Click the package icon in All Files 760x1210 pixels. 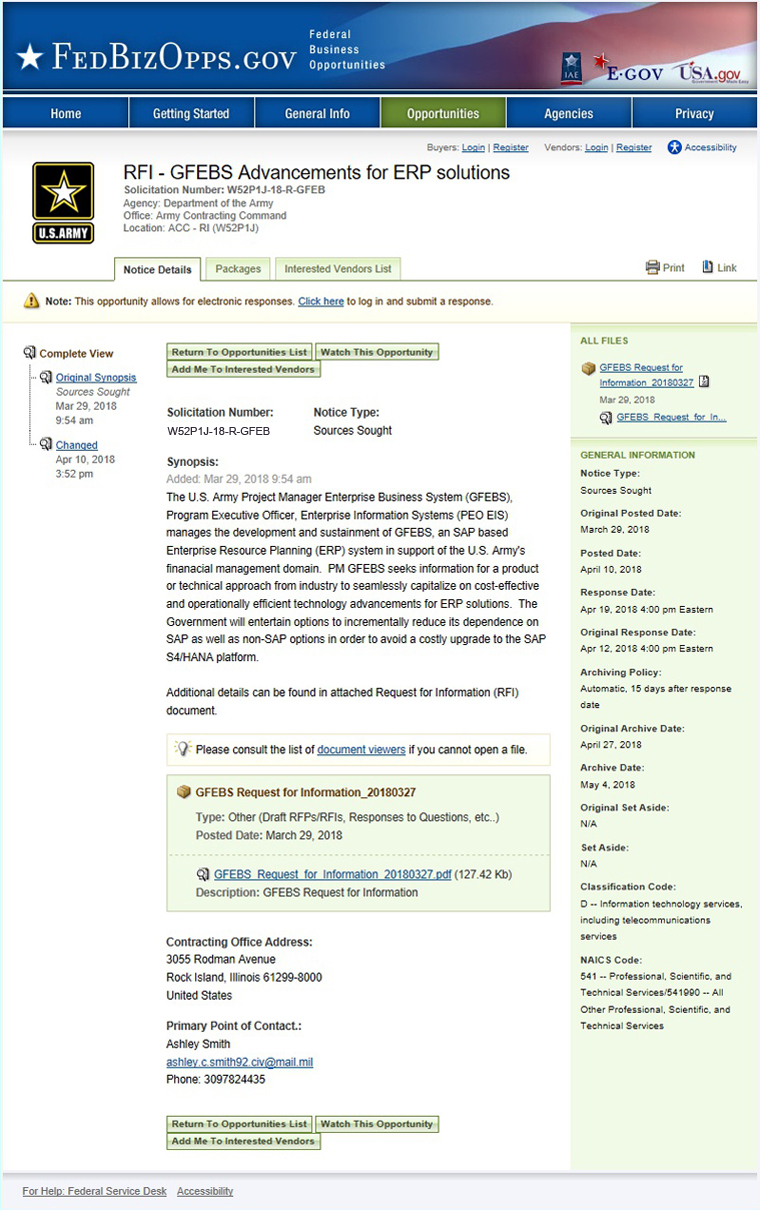click(588, 368)
